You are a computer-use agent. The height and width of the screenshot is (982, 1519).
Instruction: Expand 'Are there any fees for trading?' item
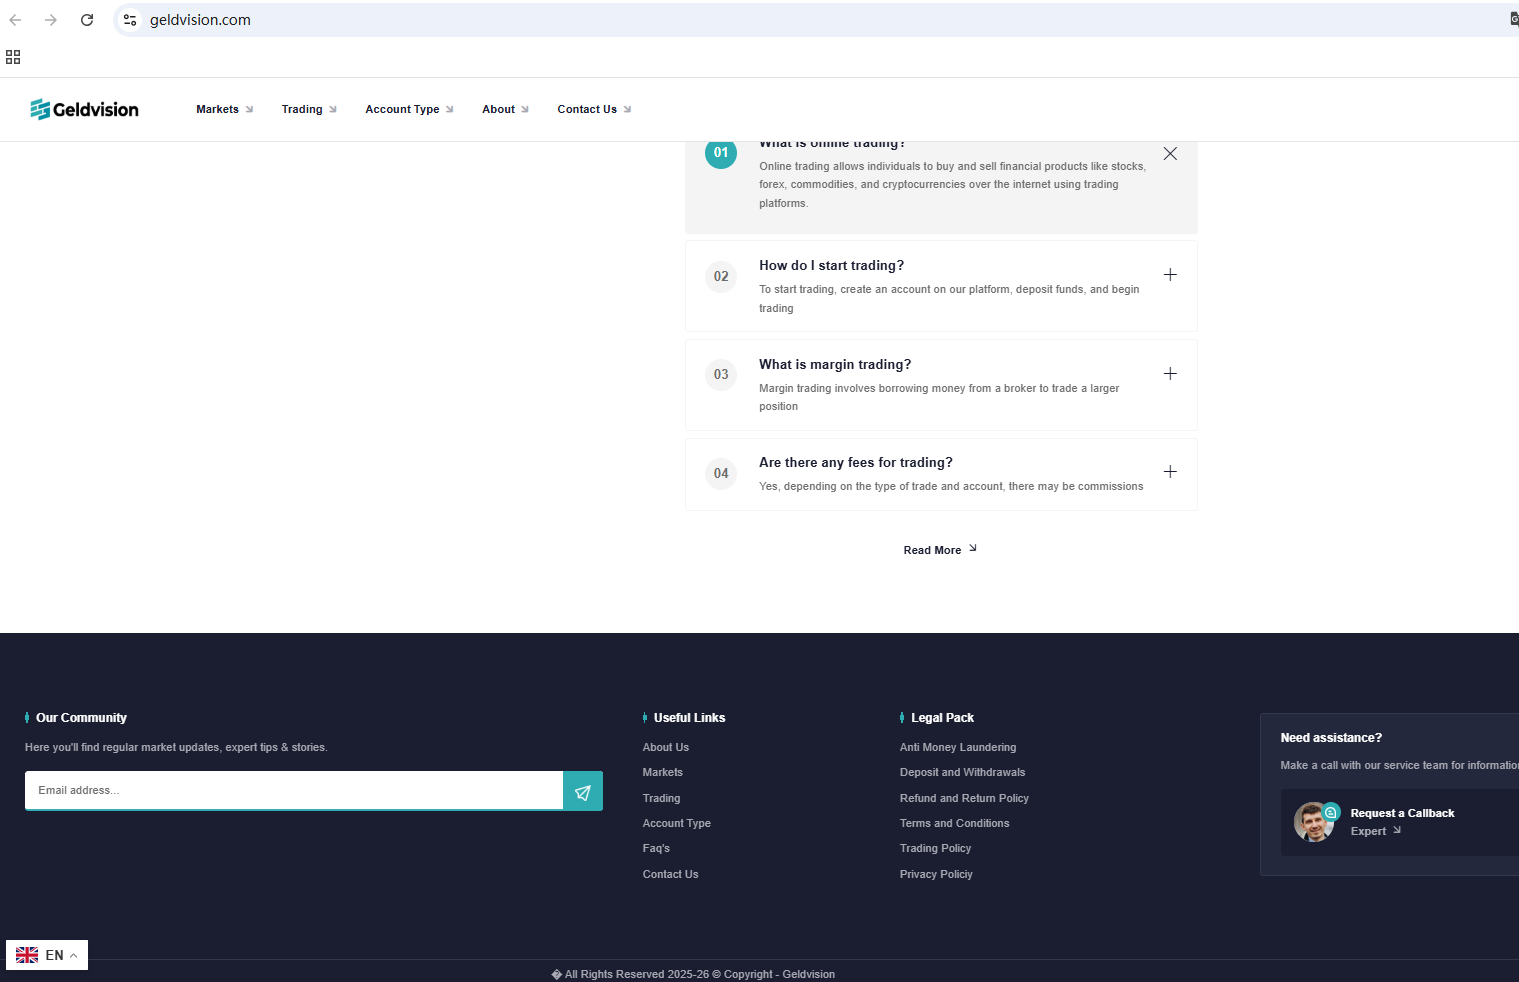click(1170, 472)
